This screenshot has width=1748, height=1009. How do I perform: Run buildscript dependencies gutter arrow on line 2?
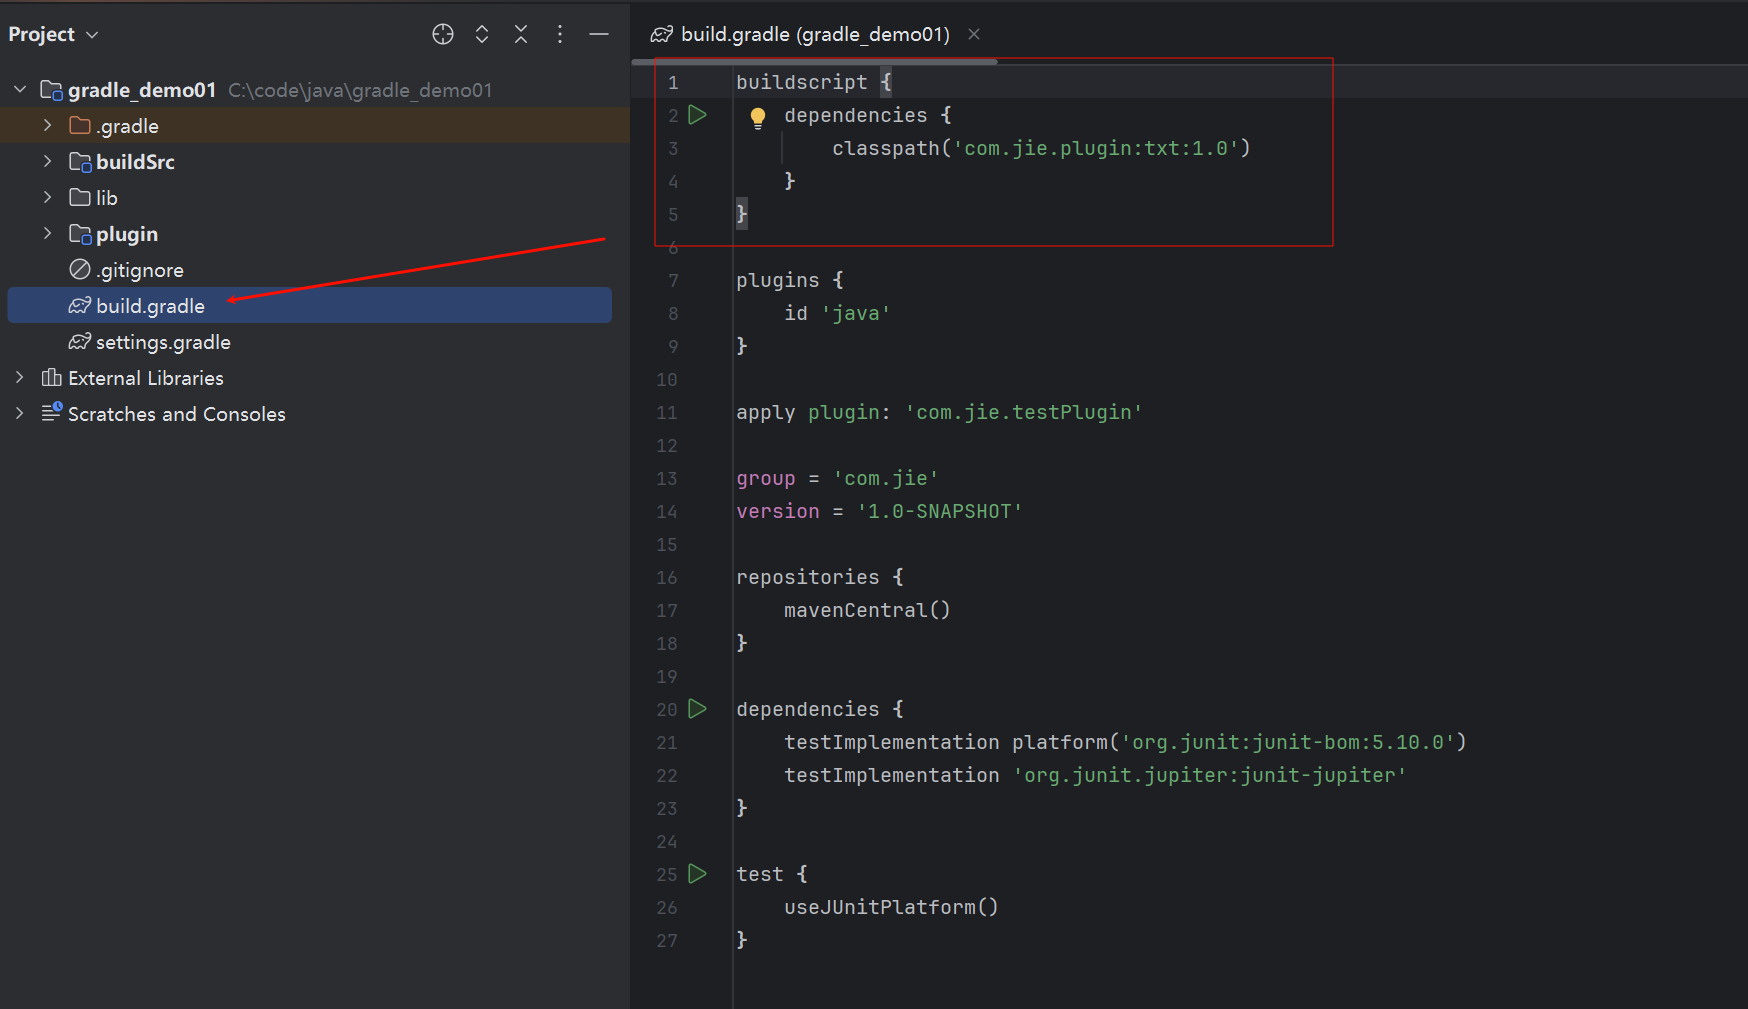[698, 115]
